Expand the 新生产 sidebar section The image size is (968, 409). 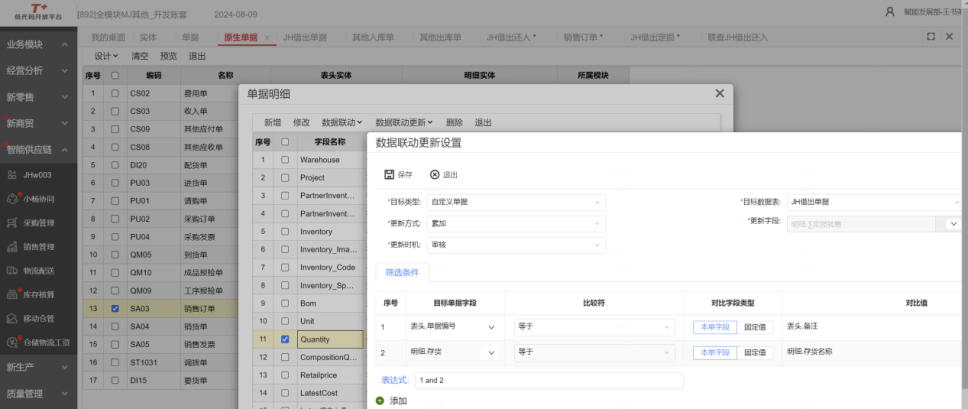coord(38,367)
